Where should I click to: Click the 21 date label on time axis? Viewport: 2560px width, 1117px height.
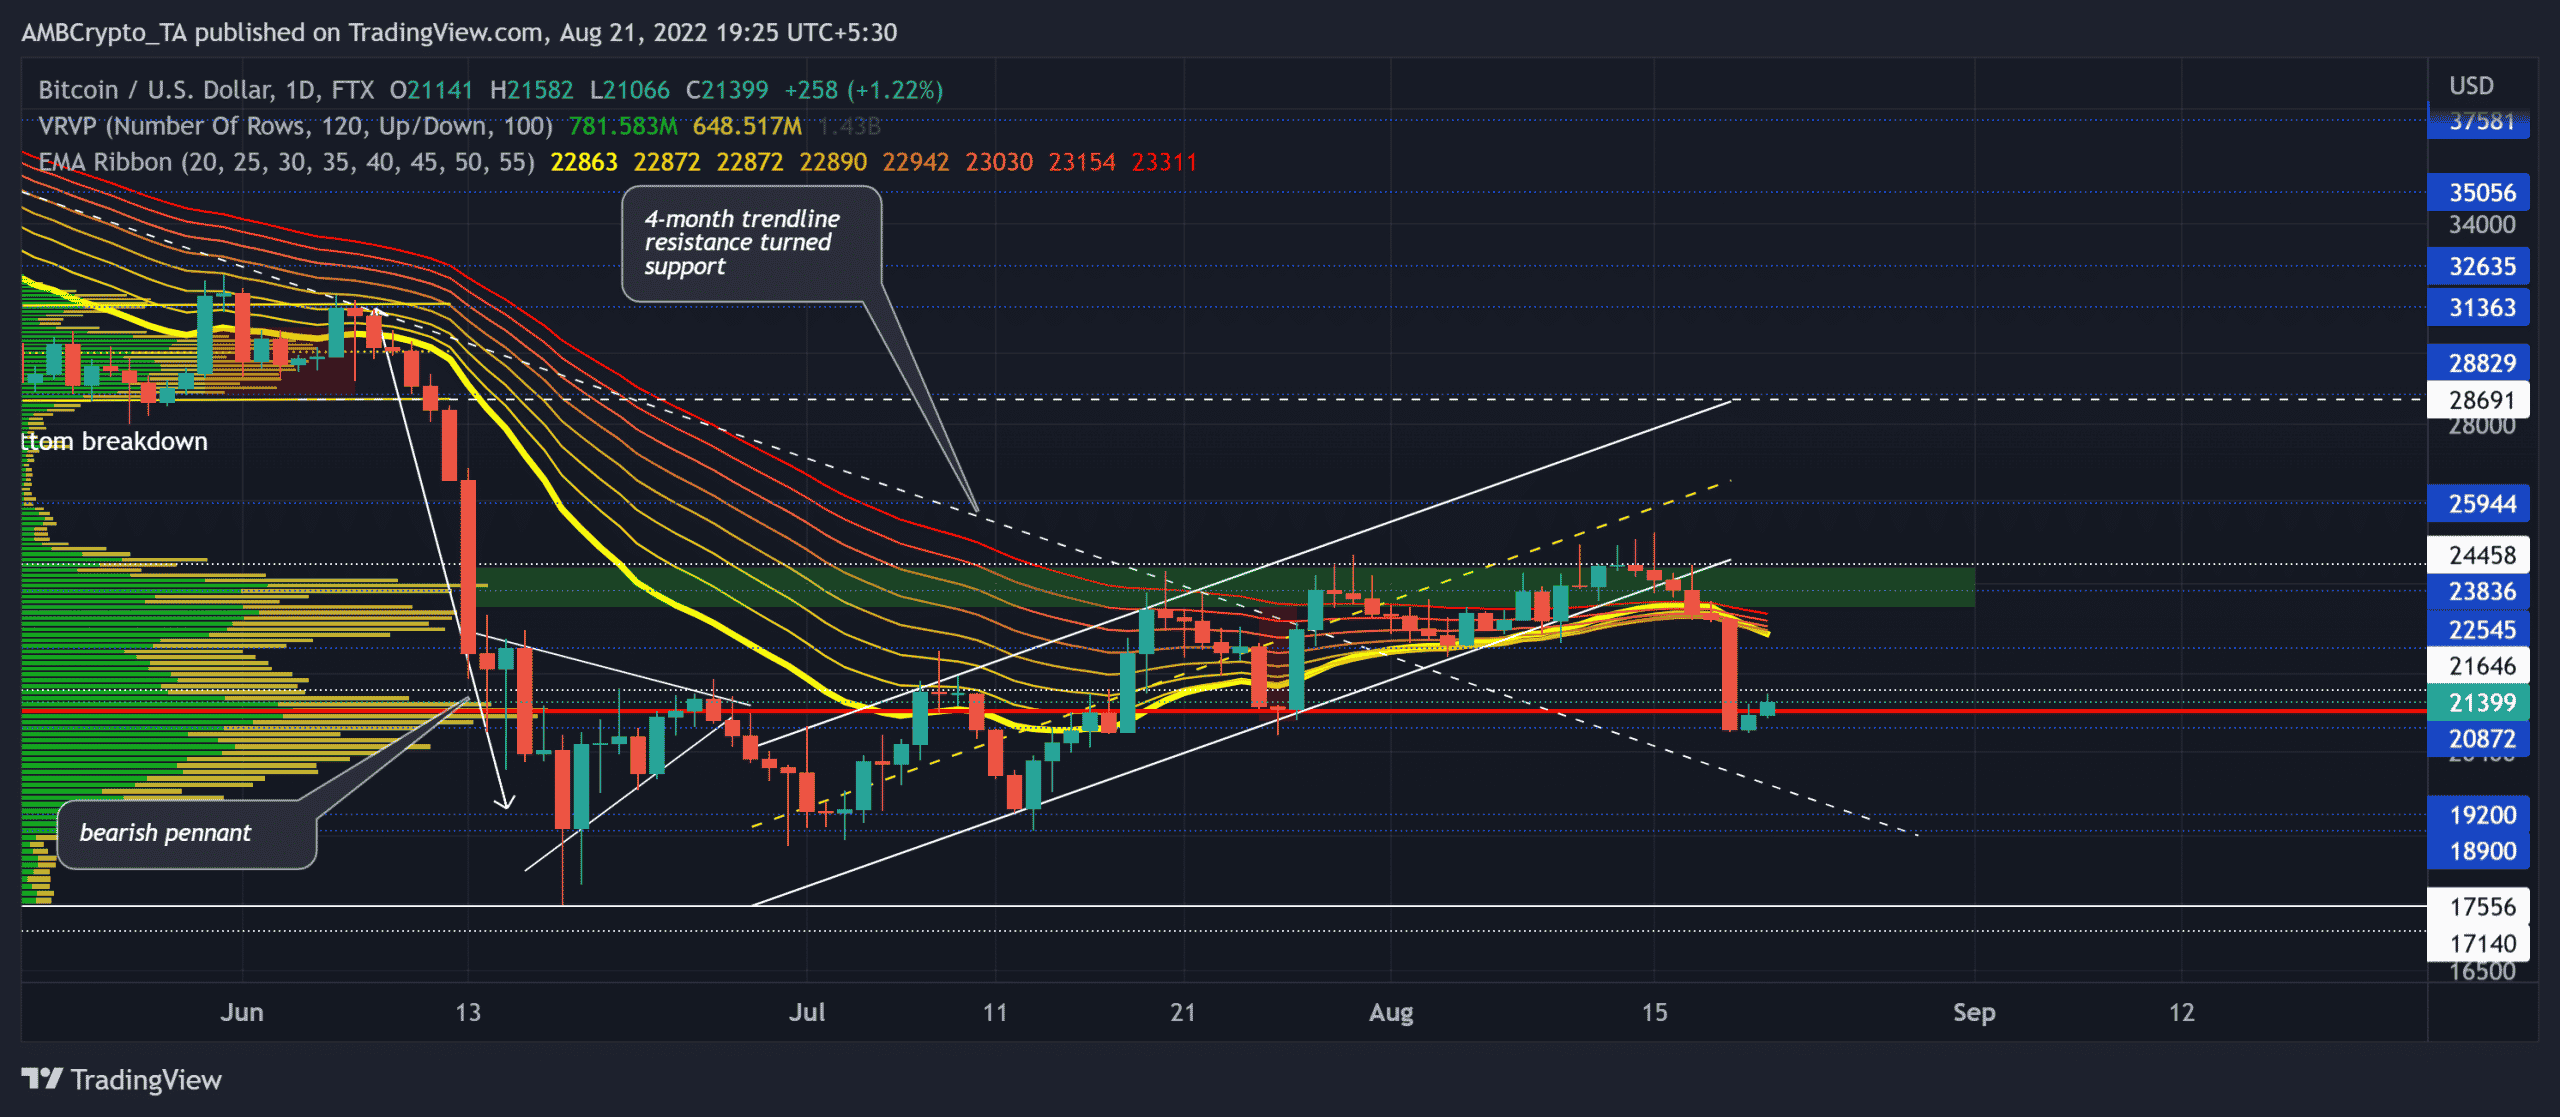coord(1183,1012)
